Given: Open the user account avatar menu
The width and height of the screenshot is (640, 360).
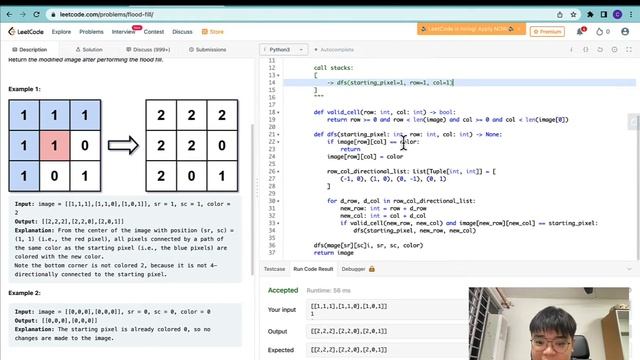Looking at the screenshot, I should (x=625, y=31).
